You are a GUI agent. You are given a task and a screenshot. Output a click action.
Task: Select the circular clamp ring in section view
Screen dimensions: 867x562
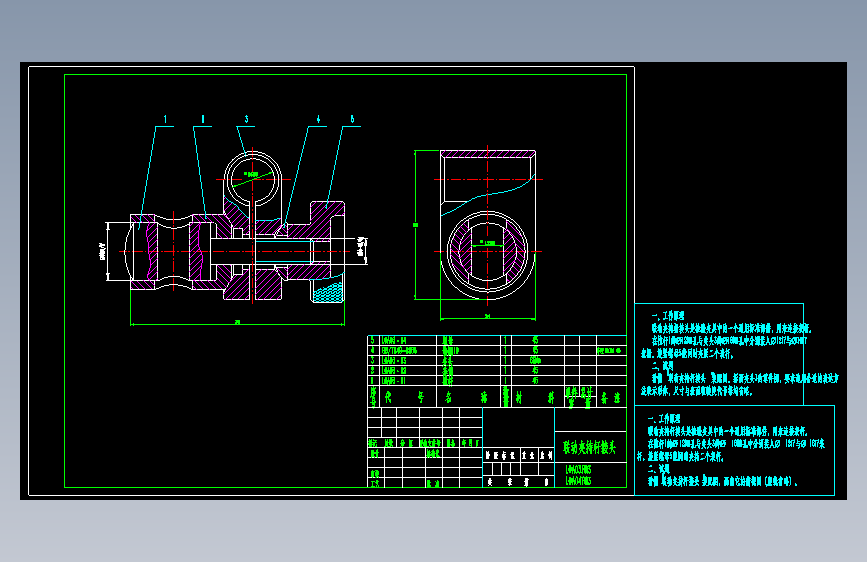(253, 179)
